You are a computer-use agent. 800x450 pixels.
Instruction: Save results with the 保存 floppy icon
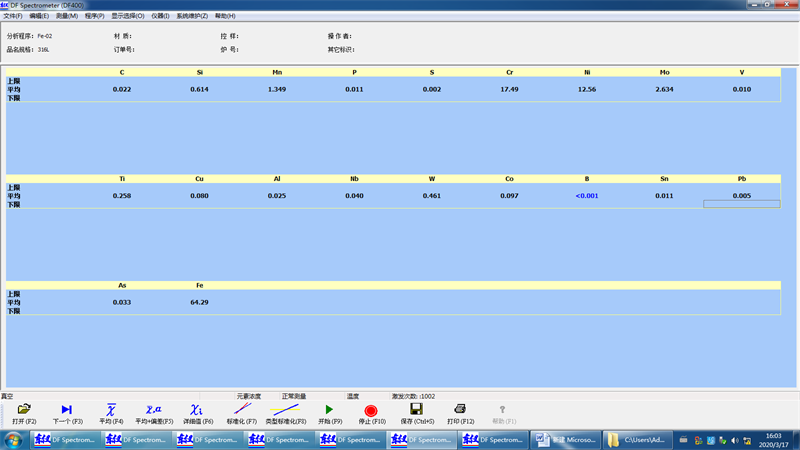pos(417,410)
